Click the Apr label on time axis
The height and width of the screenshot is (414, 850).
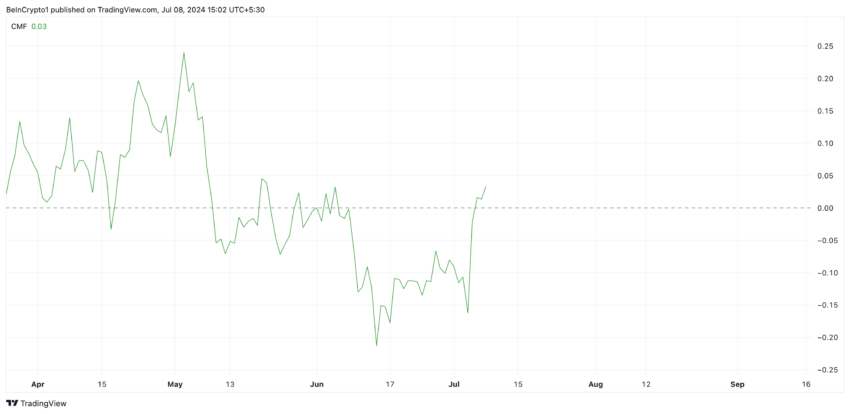37,384
